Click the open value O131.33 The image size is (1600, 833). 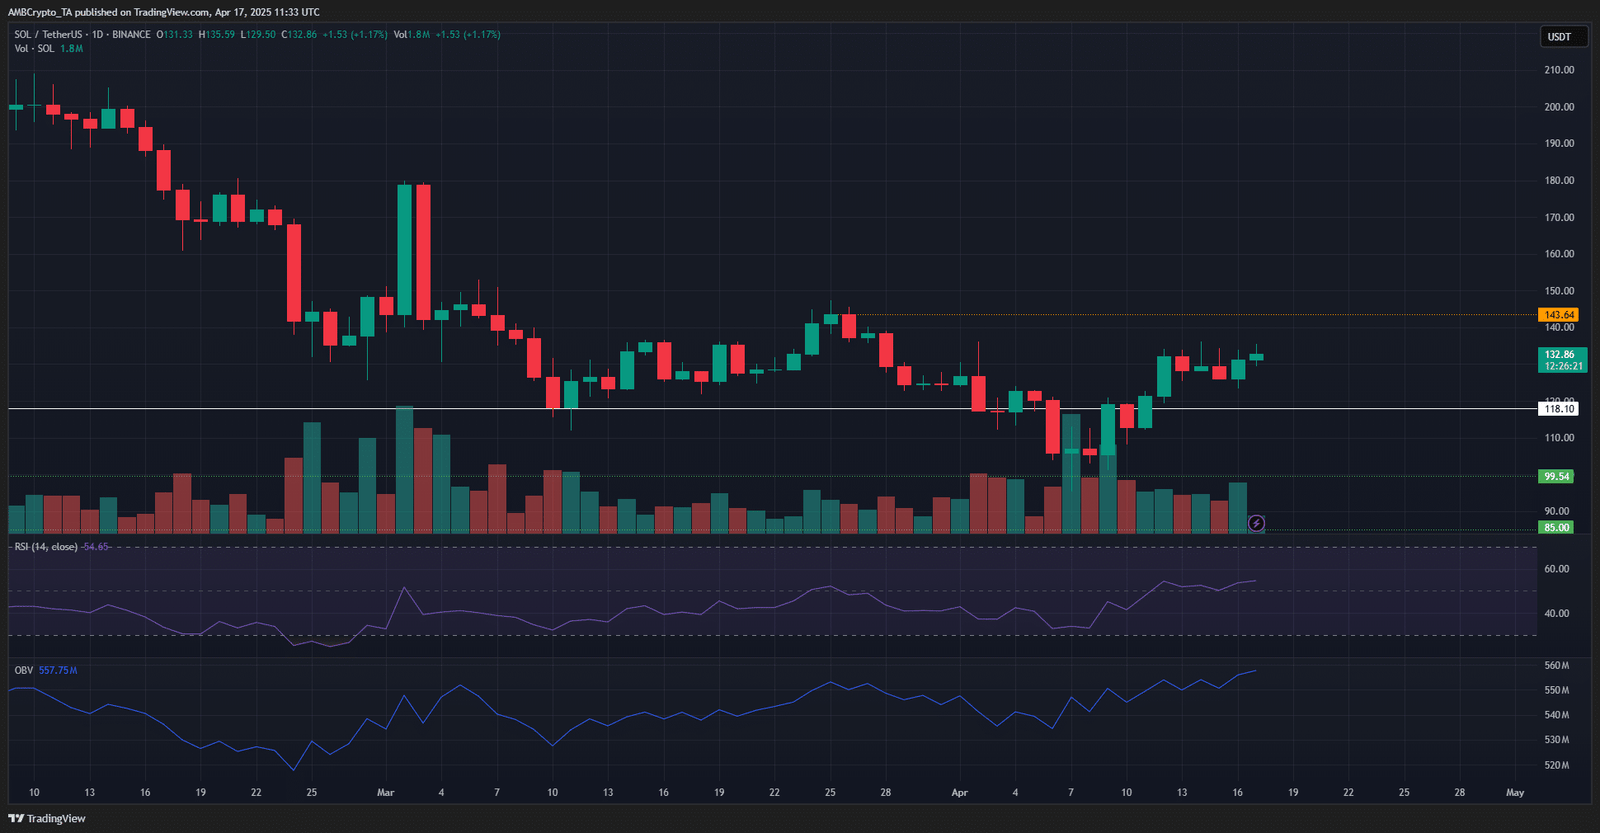point(175,34)
